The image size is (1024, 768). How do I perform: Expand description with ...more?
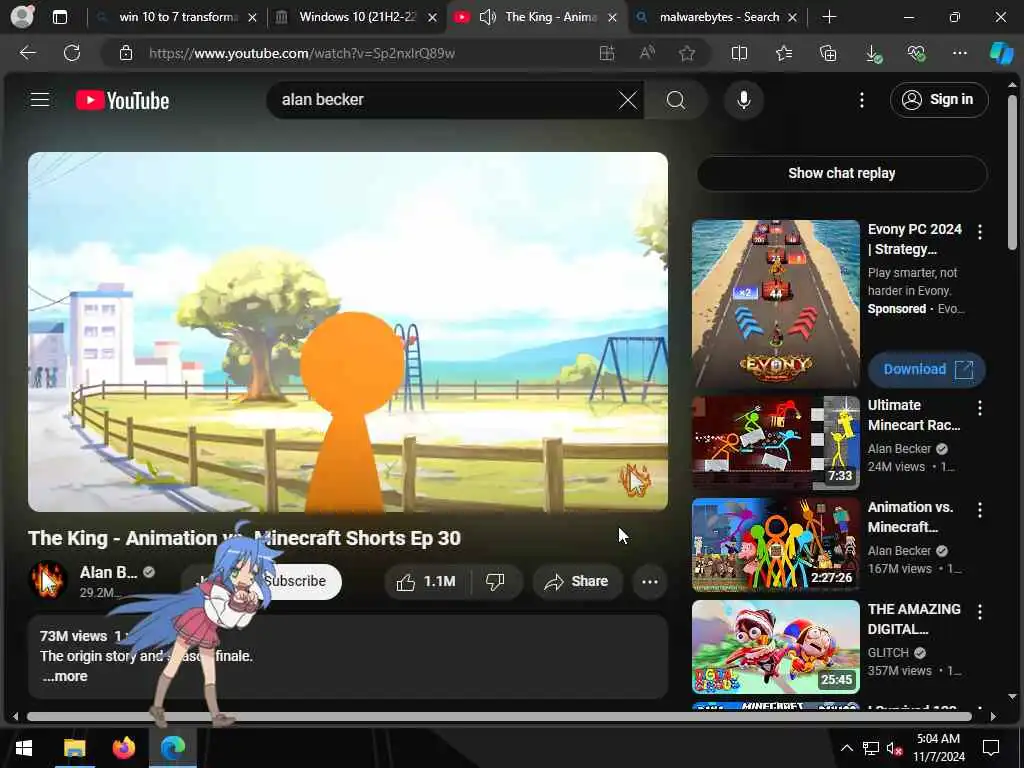click(65, 677)
